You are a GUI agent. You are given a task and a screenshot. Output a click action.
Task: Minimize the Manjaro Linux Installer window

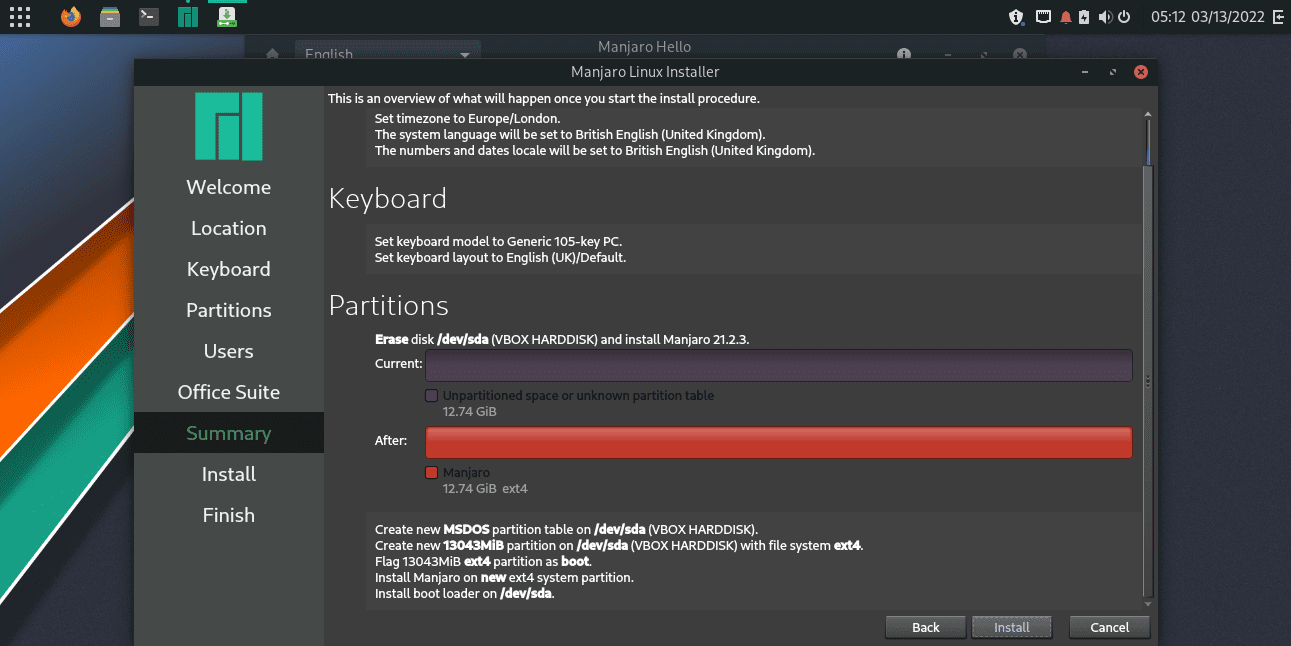coord(1085,72)
